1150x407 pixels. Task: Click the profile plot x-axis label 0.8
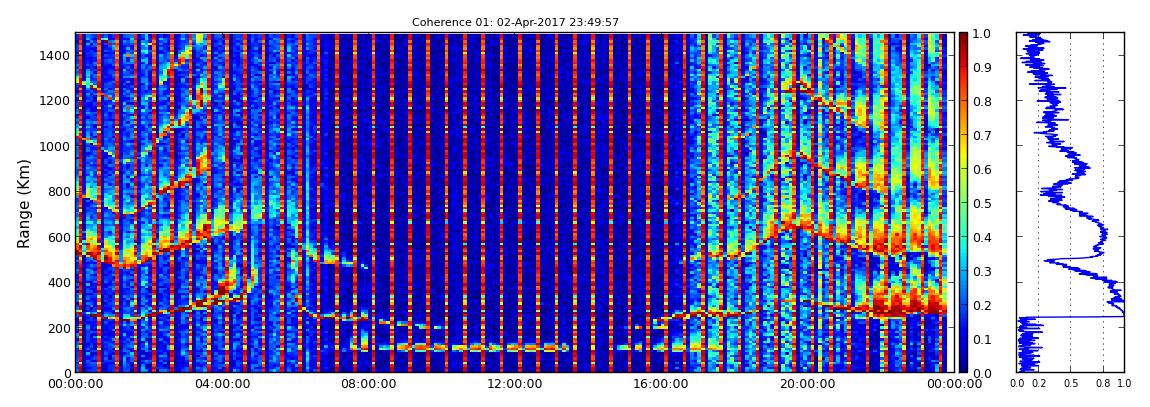1103,383
